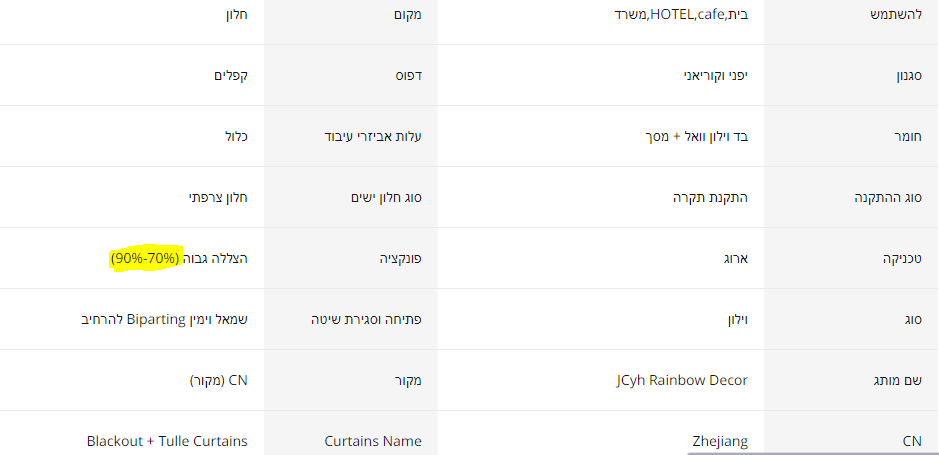
Task: Select the 'שמאל וימין Biparting להרחיב' value
Action: [x=164, y=320]
